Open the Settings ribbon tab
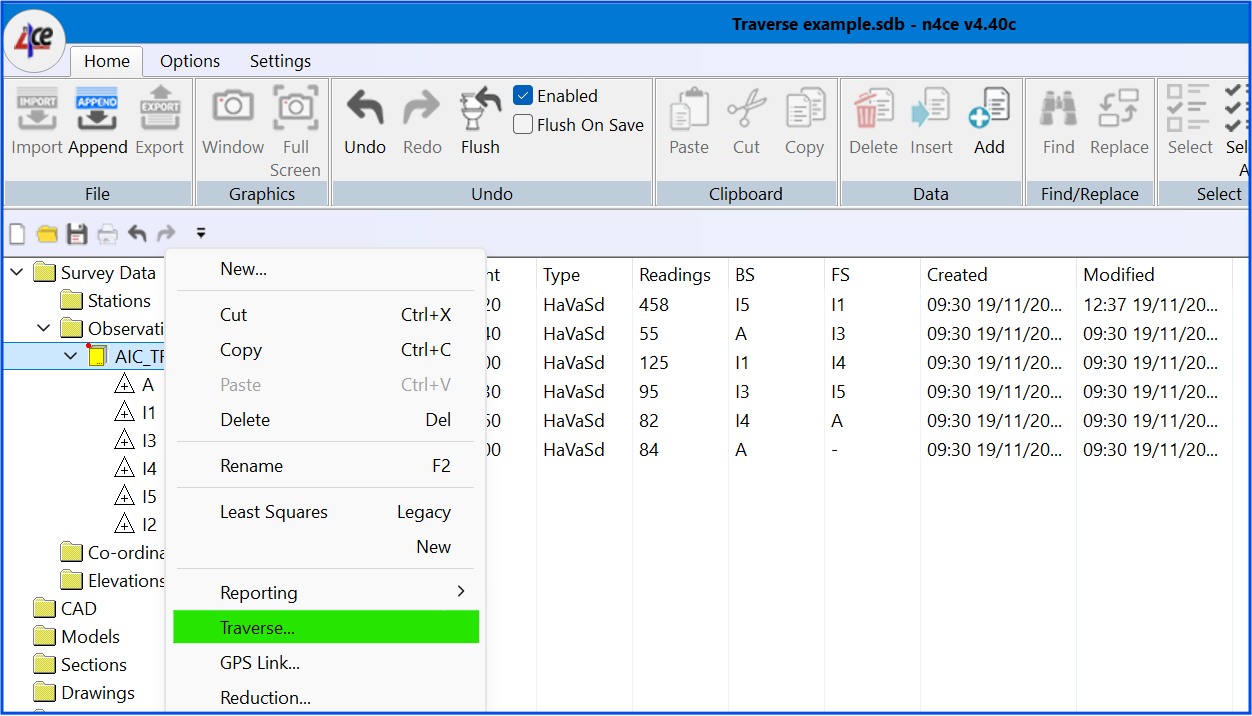Screen dimensions: 1252x716 click(x=280, y=61)
